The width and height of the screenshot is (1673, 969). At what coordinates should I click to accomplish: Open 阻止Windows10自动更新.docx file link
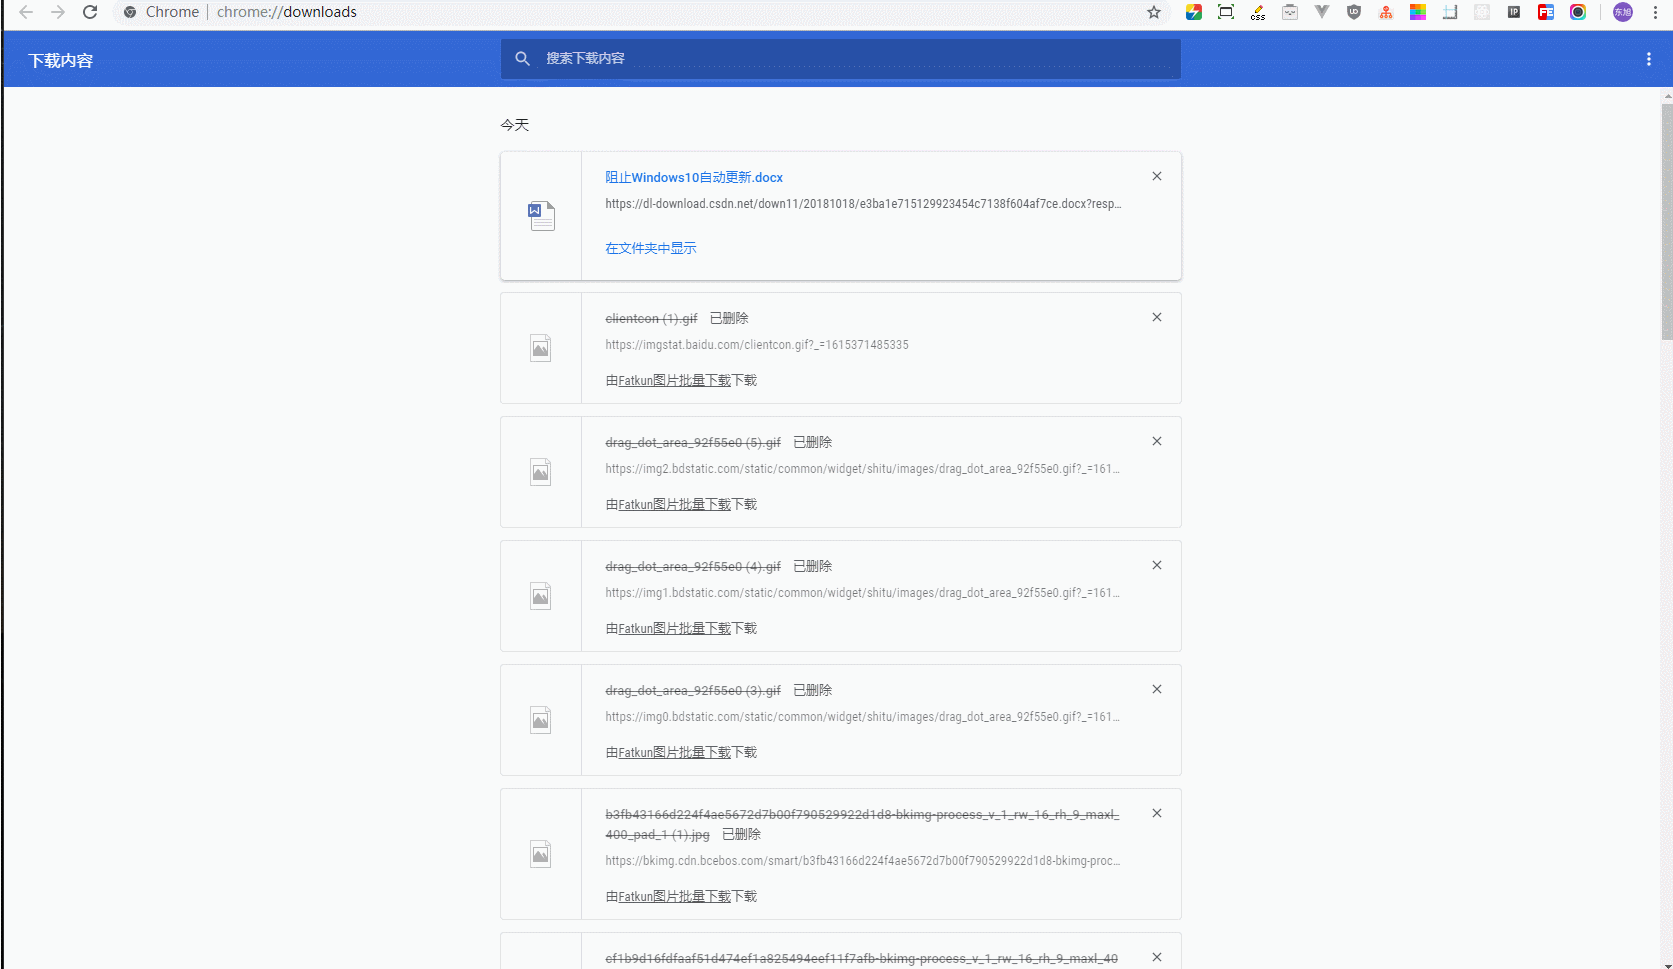[694, 177]
